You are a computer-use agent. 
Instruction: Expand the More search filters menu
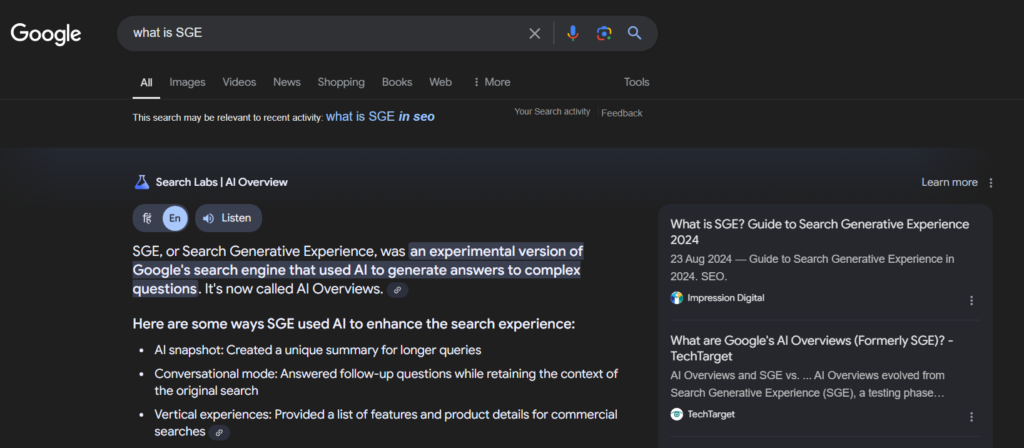coord(491,82)
